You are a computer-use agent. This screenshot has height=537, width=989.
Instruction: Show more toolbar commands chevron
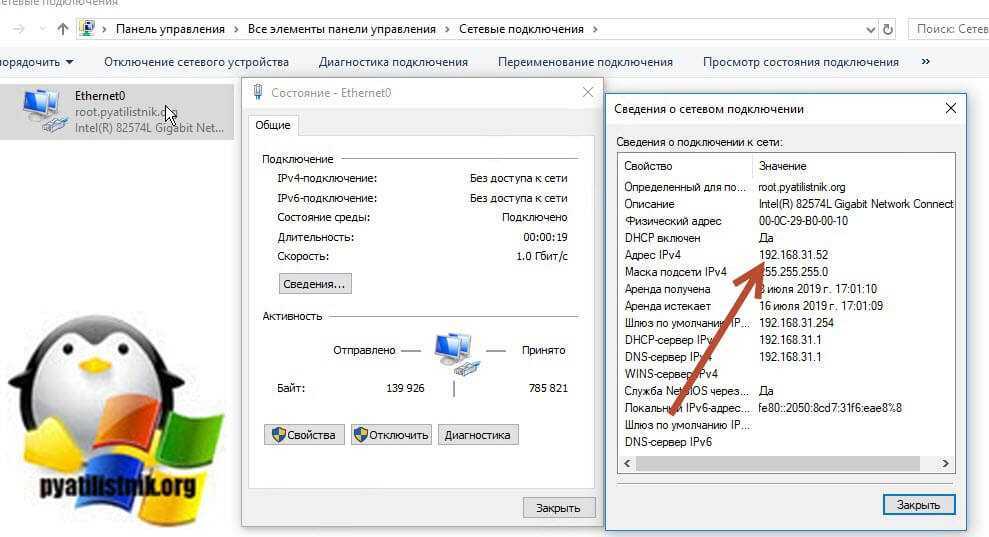click(925, 61)
